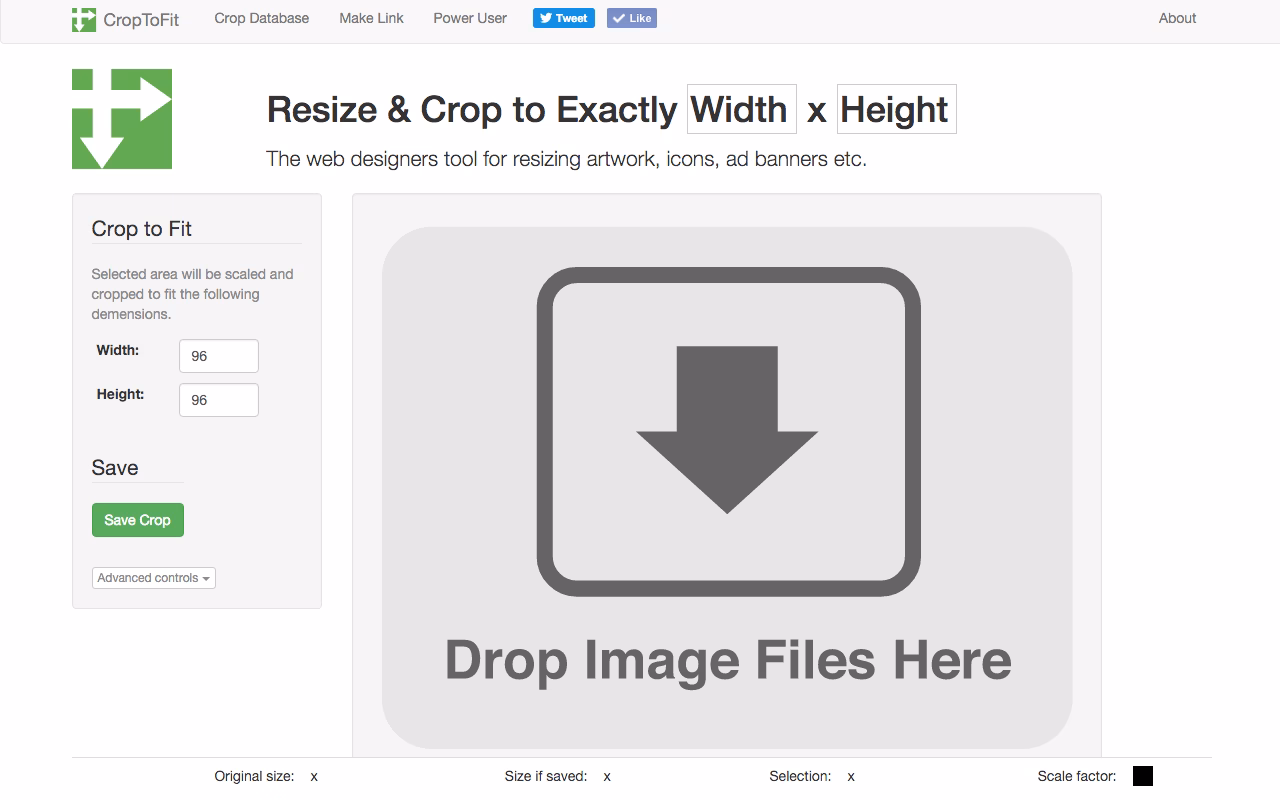
Task: Click the Crop to Fit panel heading
Action: point(142,229)
